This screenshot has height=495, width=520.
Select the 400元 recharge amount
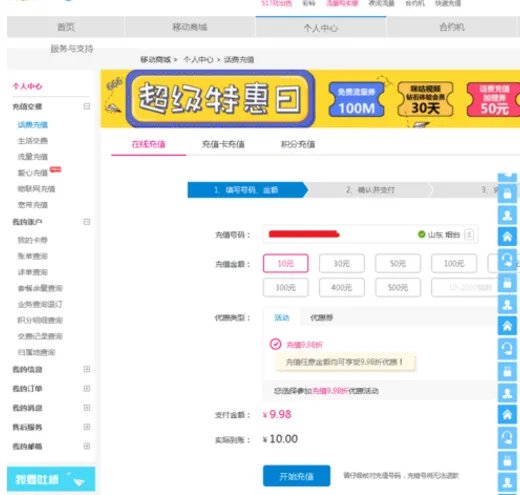point(342,287)
